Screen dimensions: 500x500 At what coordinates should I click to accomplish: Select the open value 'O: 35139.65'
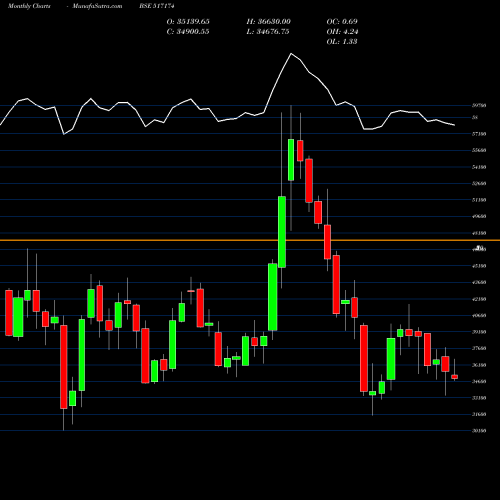pos(188,21)
